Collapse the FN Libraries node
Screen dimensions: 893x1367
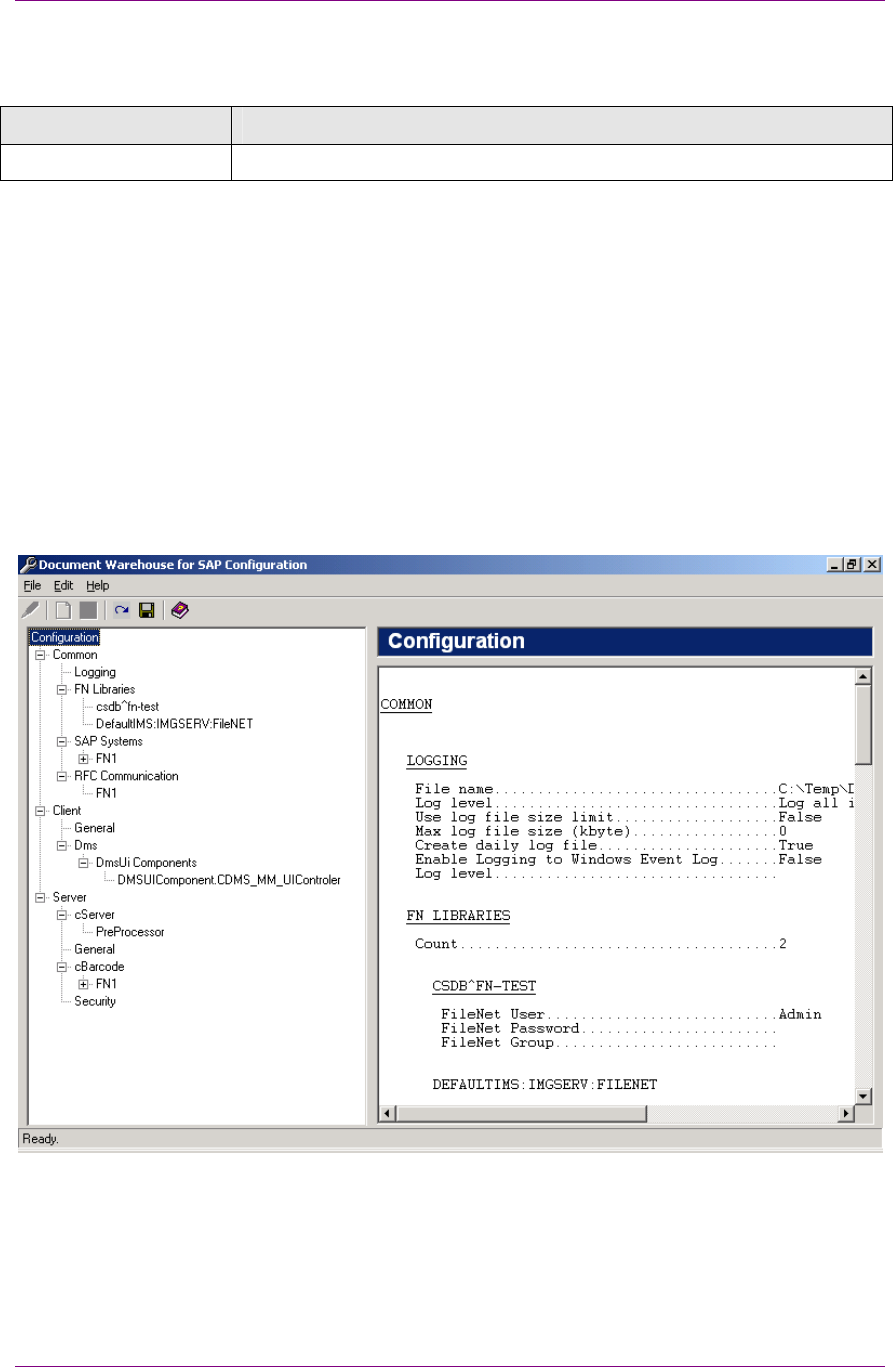[x=62, y=689]
